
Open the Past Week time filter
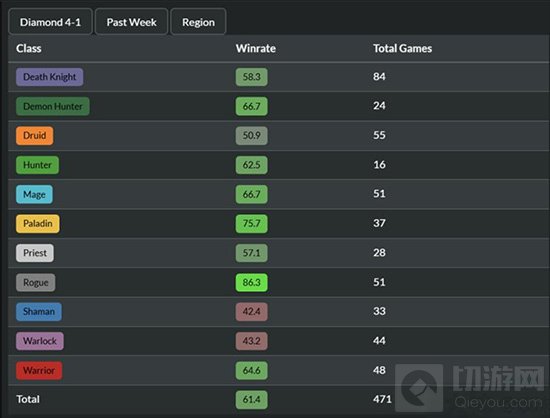(x=132, y=22)
